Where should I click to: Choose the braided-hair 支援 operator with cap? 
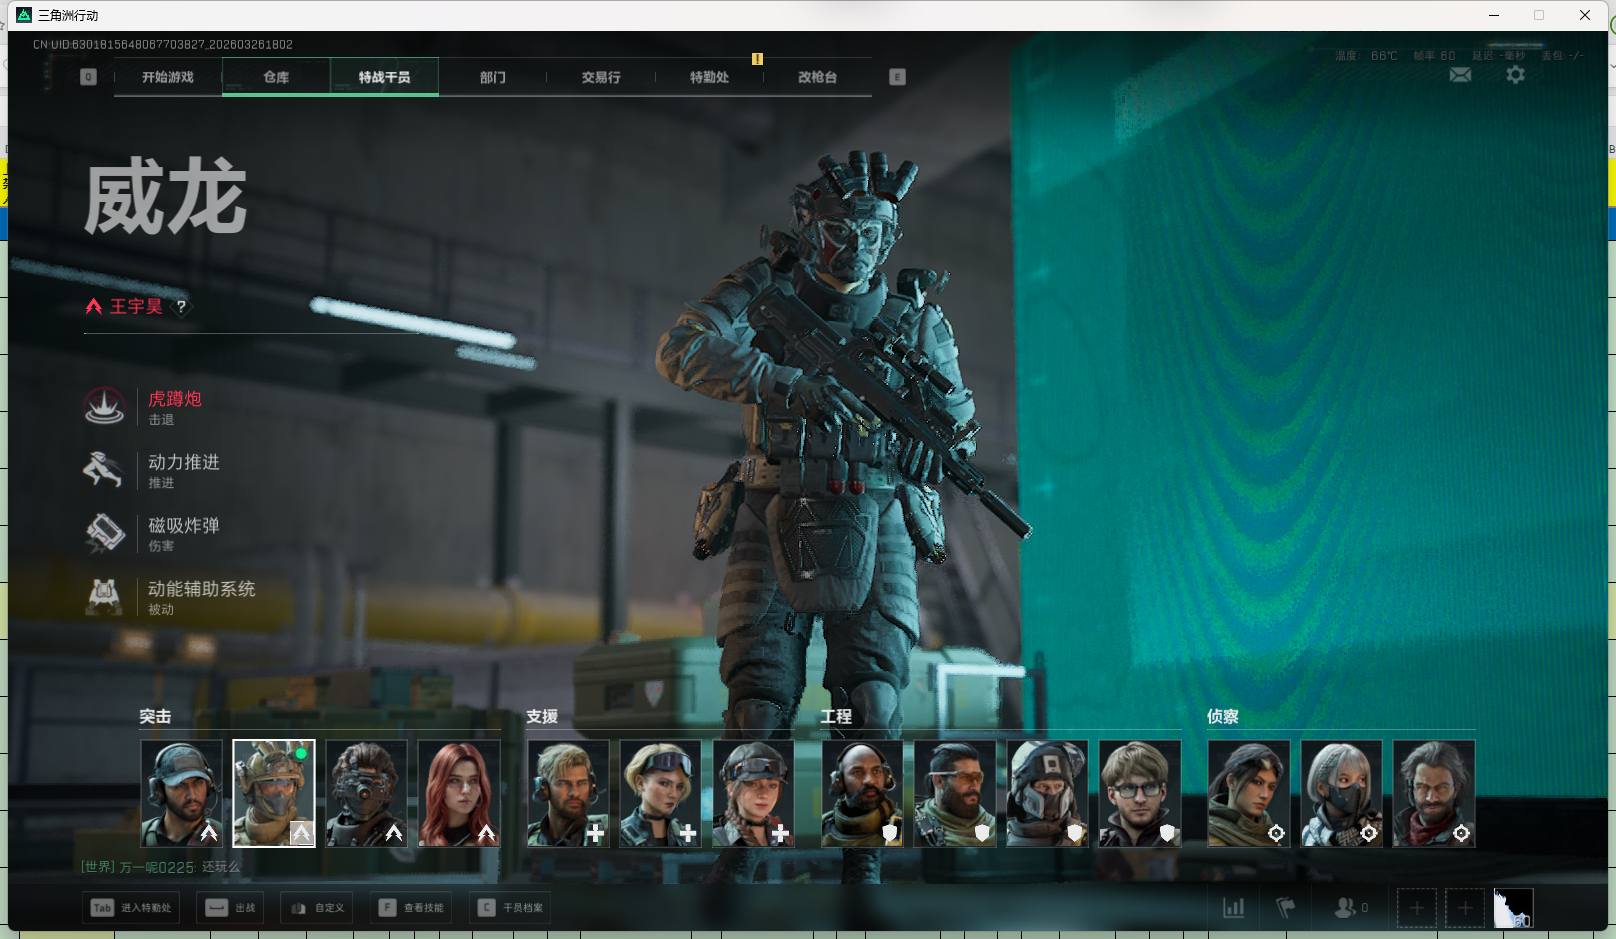point(753,793)
